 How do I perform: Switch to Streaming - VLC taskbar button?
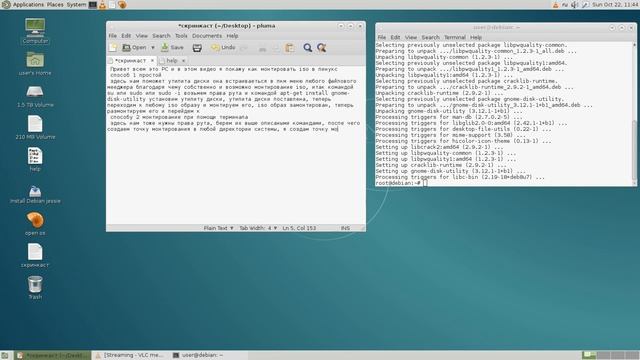pos(129,356)
